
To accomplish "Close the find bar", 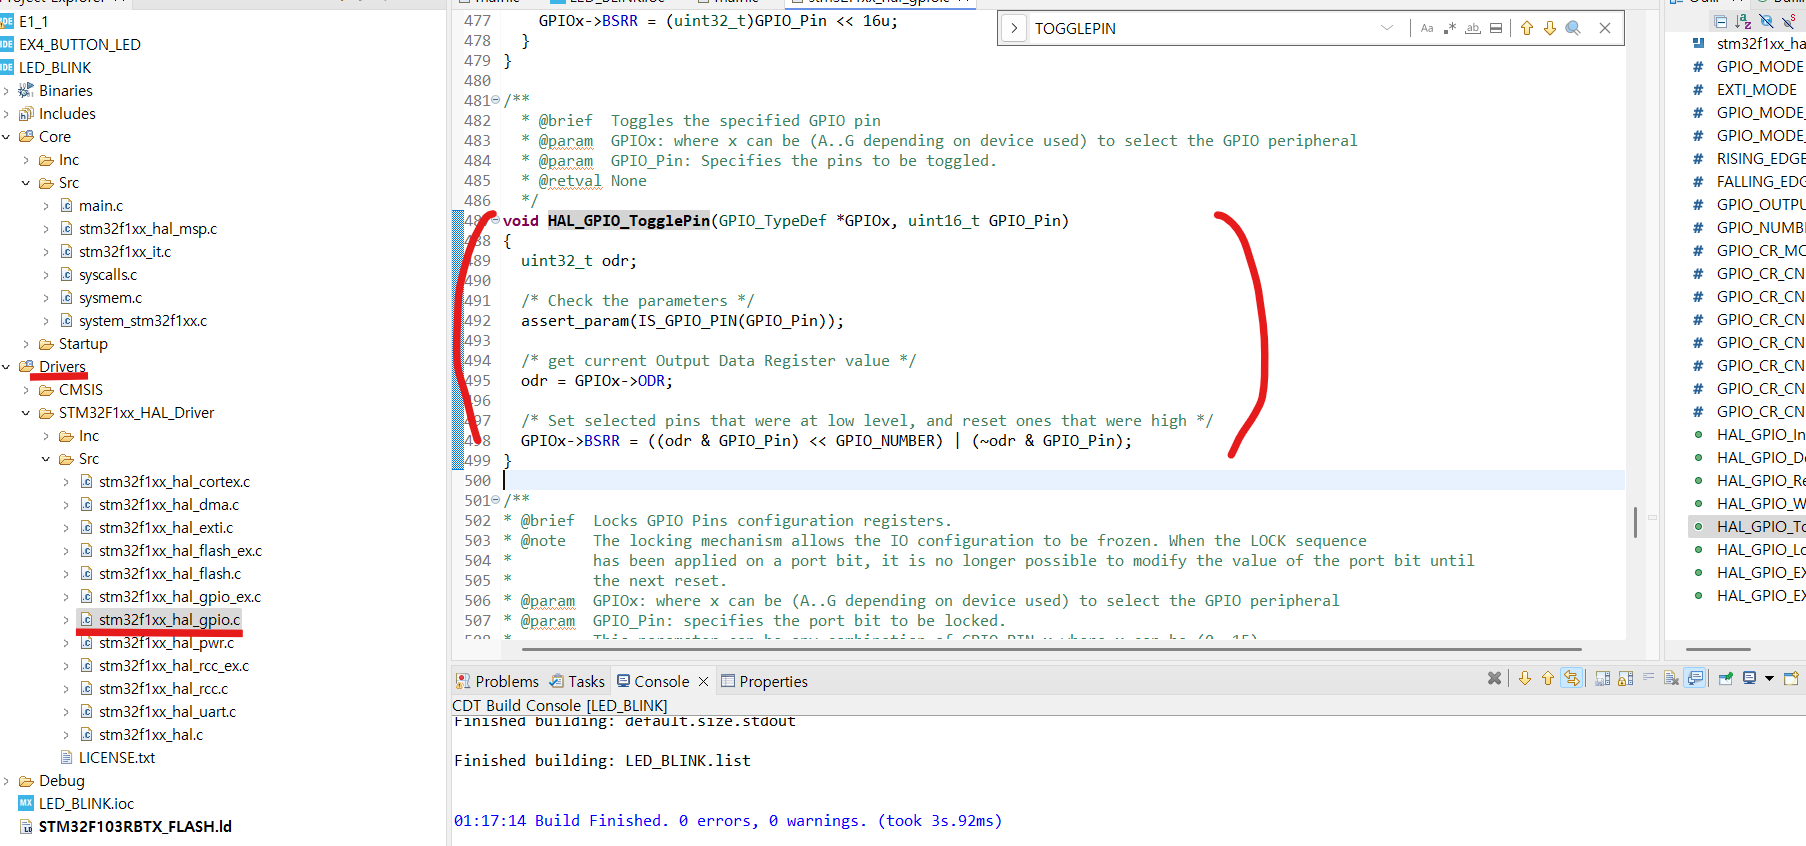I will (1605, 28).
